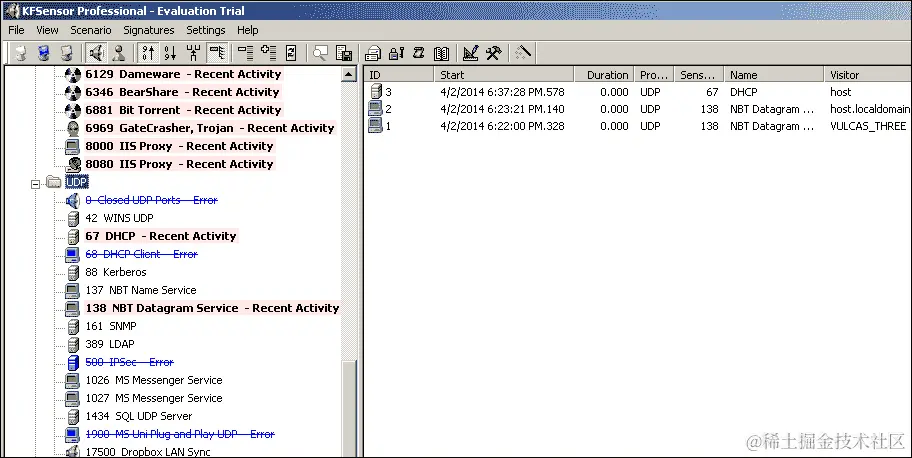Open the Signatures menu
The width and height of the screenshot is (912, 458).
coord(149,30)
